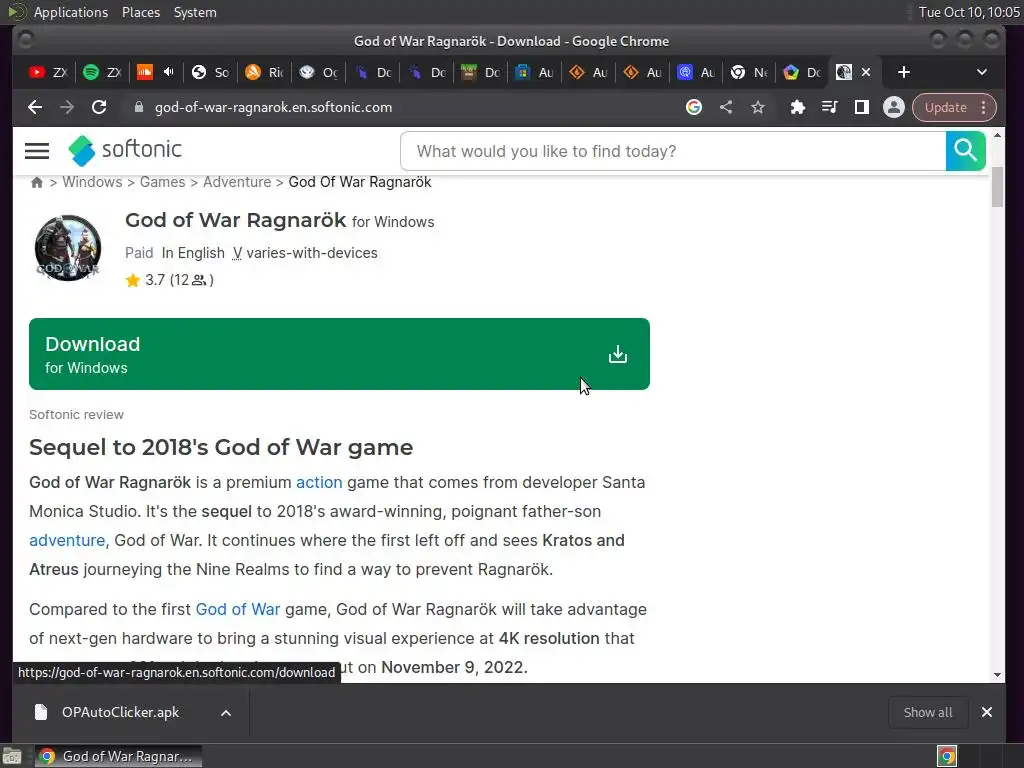The image size is (1024, 768).
Task: Click the teal search magnifier button
Action: 965,152
